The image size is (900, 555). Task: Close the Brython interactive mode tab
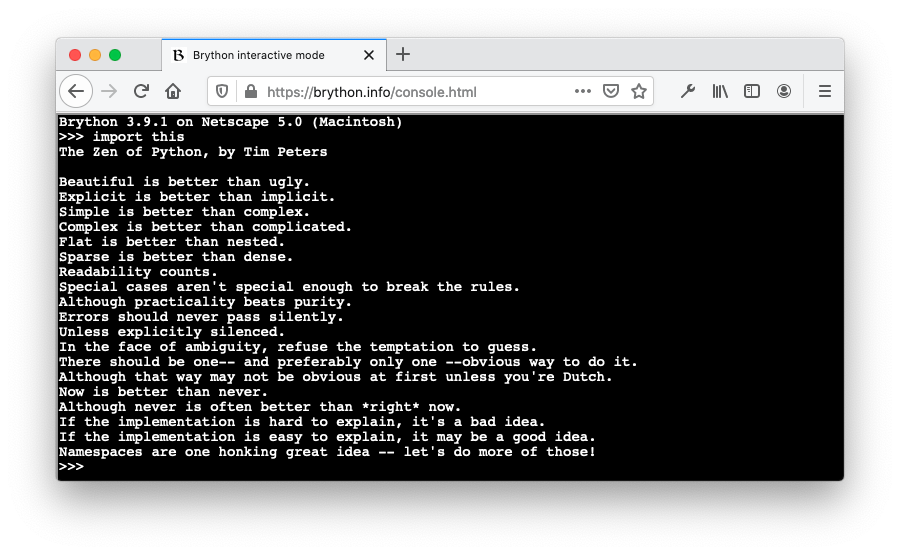pos(369,55)
